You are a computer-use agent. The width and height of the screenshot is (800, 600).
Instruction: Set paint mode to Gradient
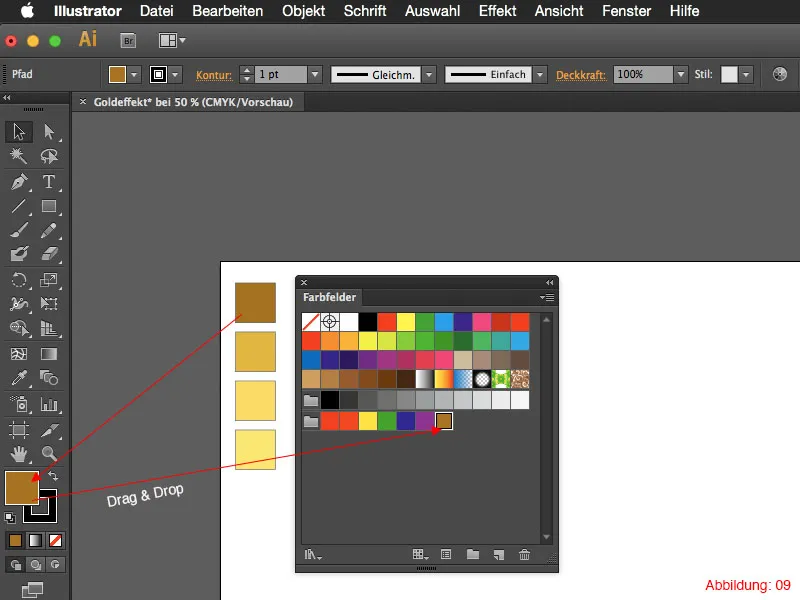pyautogui.click(x=35, y=540)
